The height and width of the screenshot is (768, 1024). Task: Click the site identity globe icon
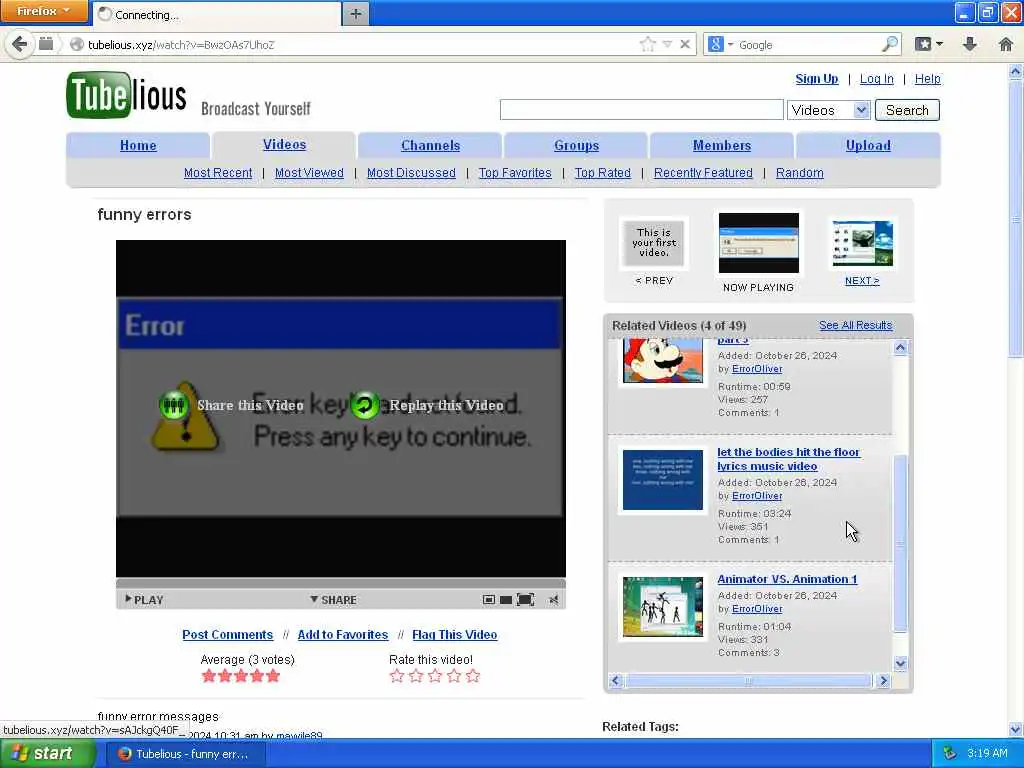coord(76,44)
